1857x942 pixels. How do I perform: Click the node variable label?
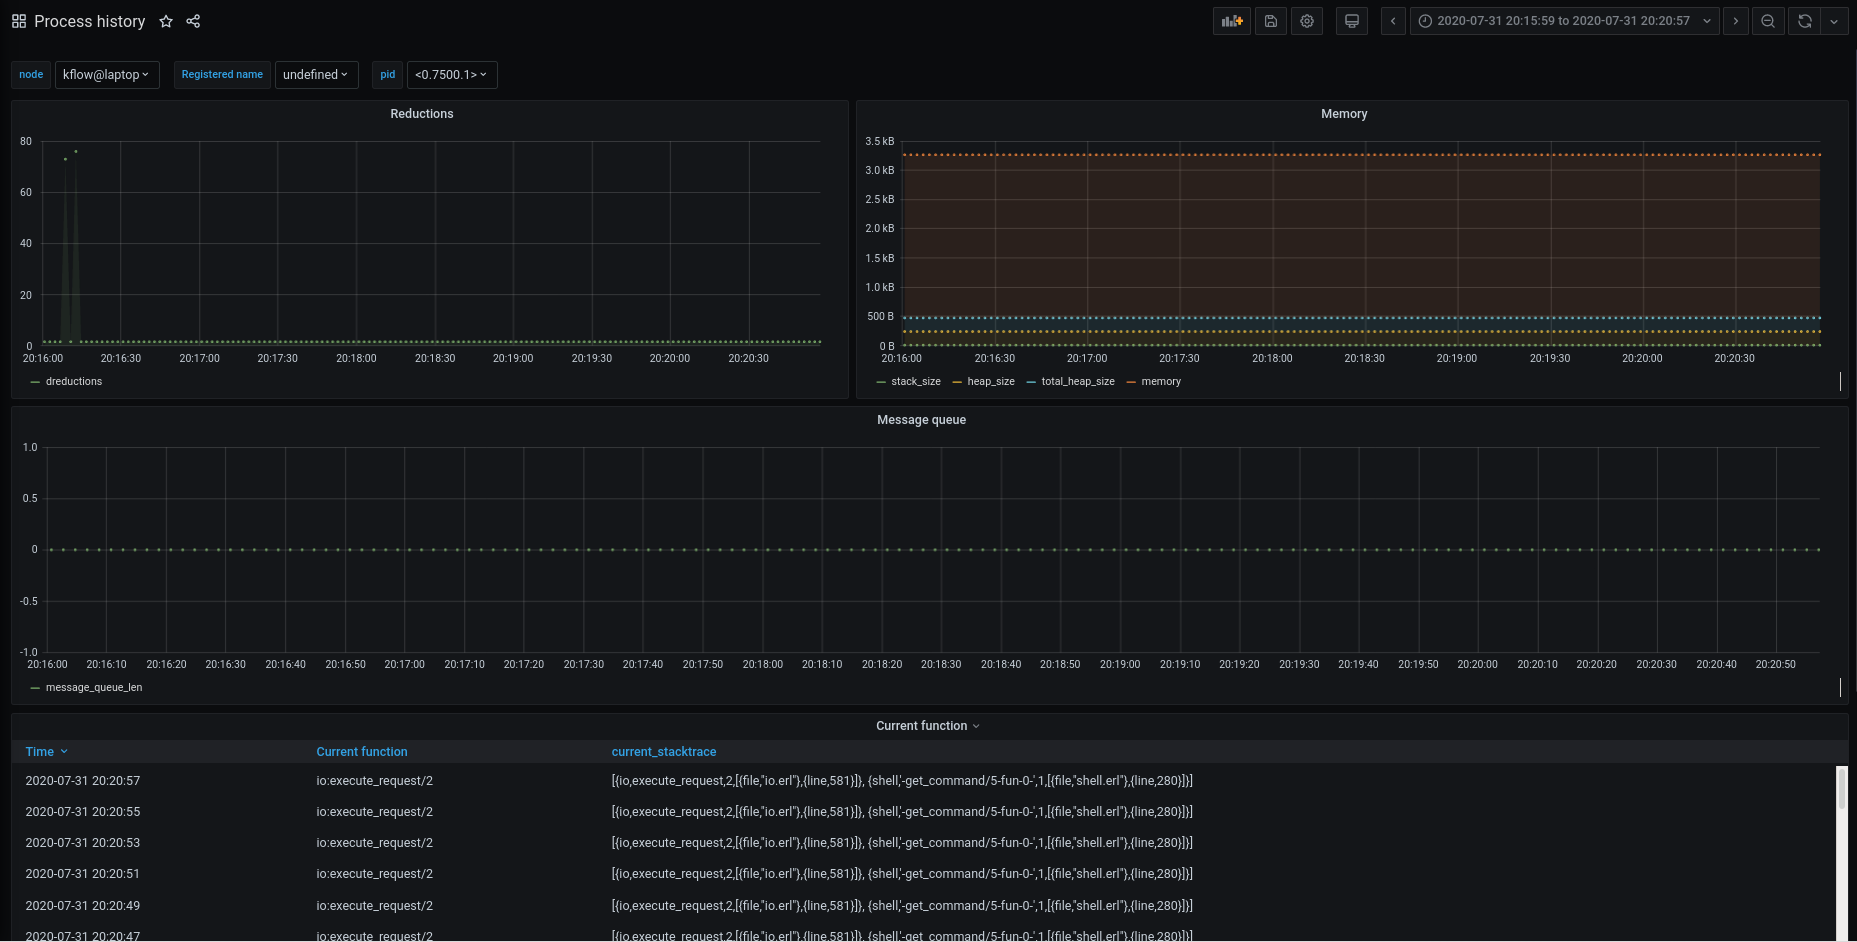31,75
